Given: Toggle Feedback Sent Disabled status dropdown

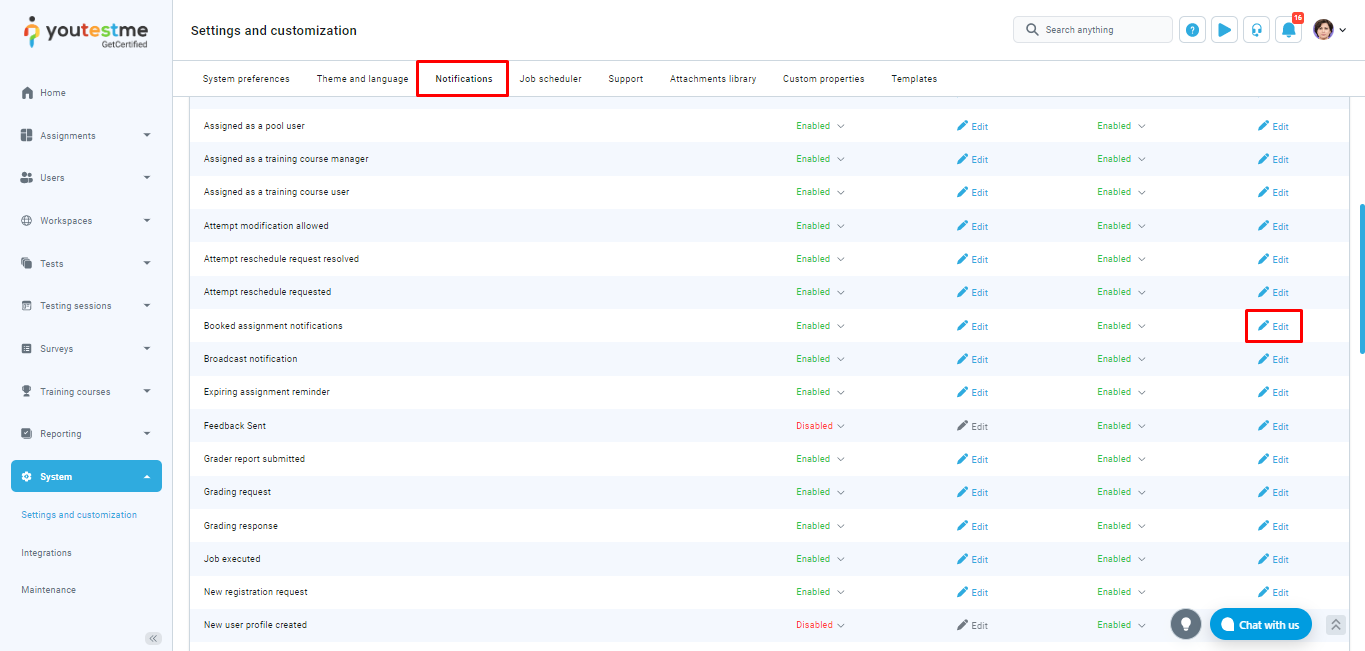Looking at the screenshot, I should coord(820,426).
